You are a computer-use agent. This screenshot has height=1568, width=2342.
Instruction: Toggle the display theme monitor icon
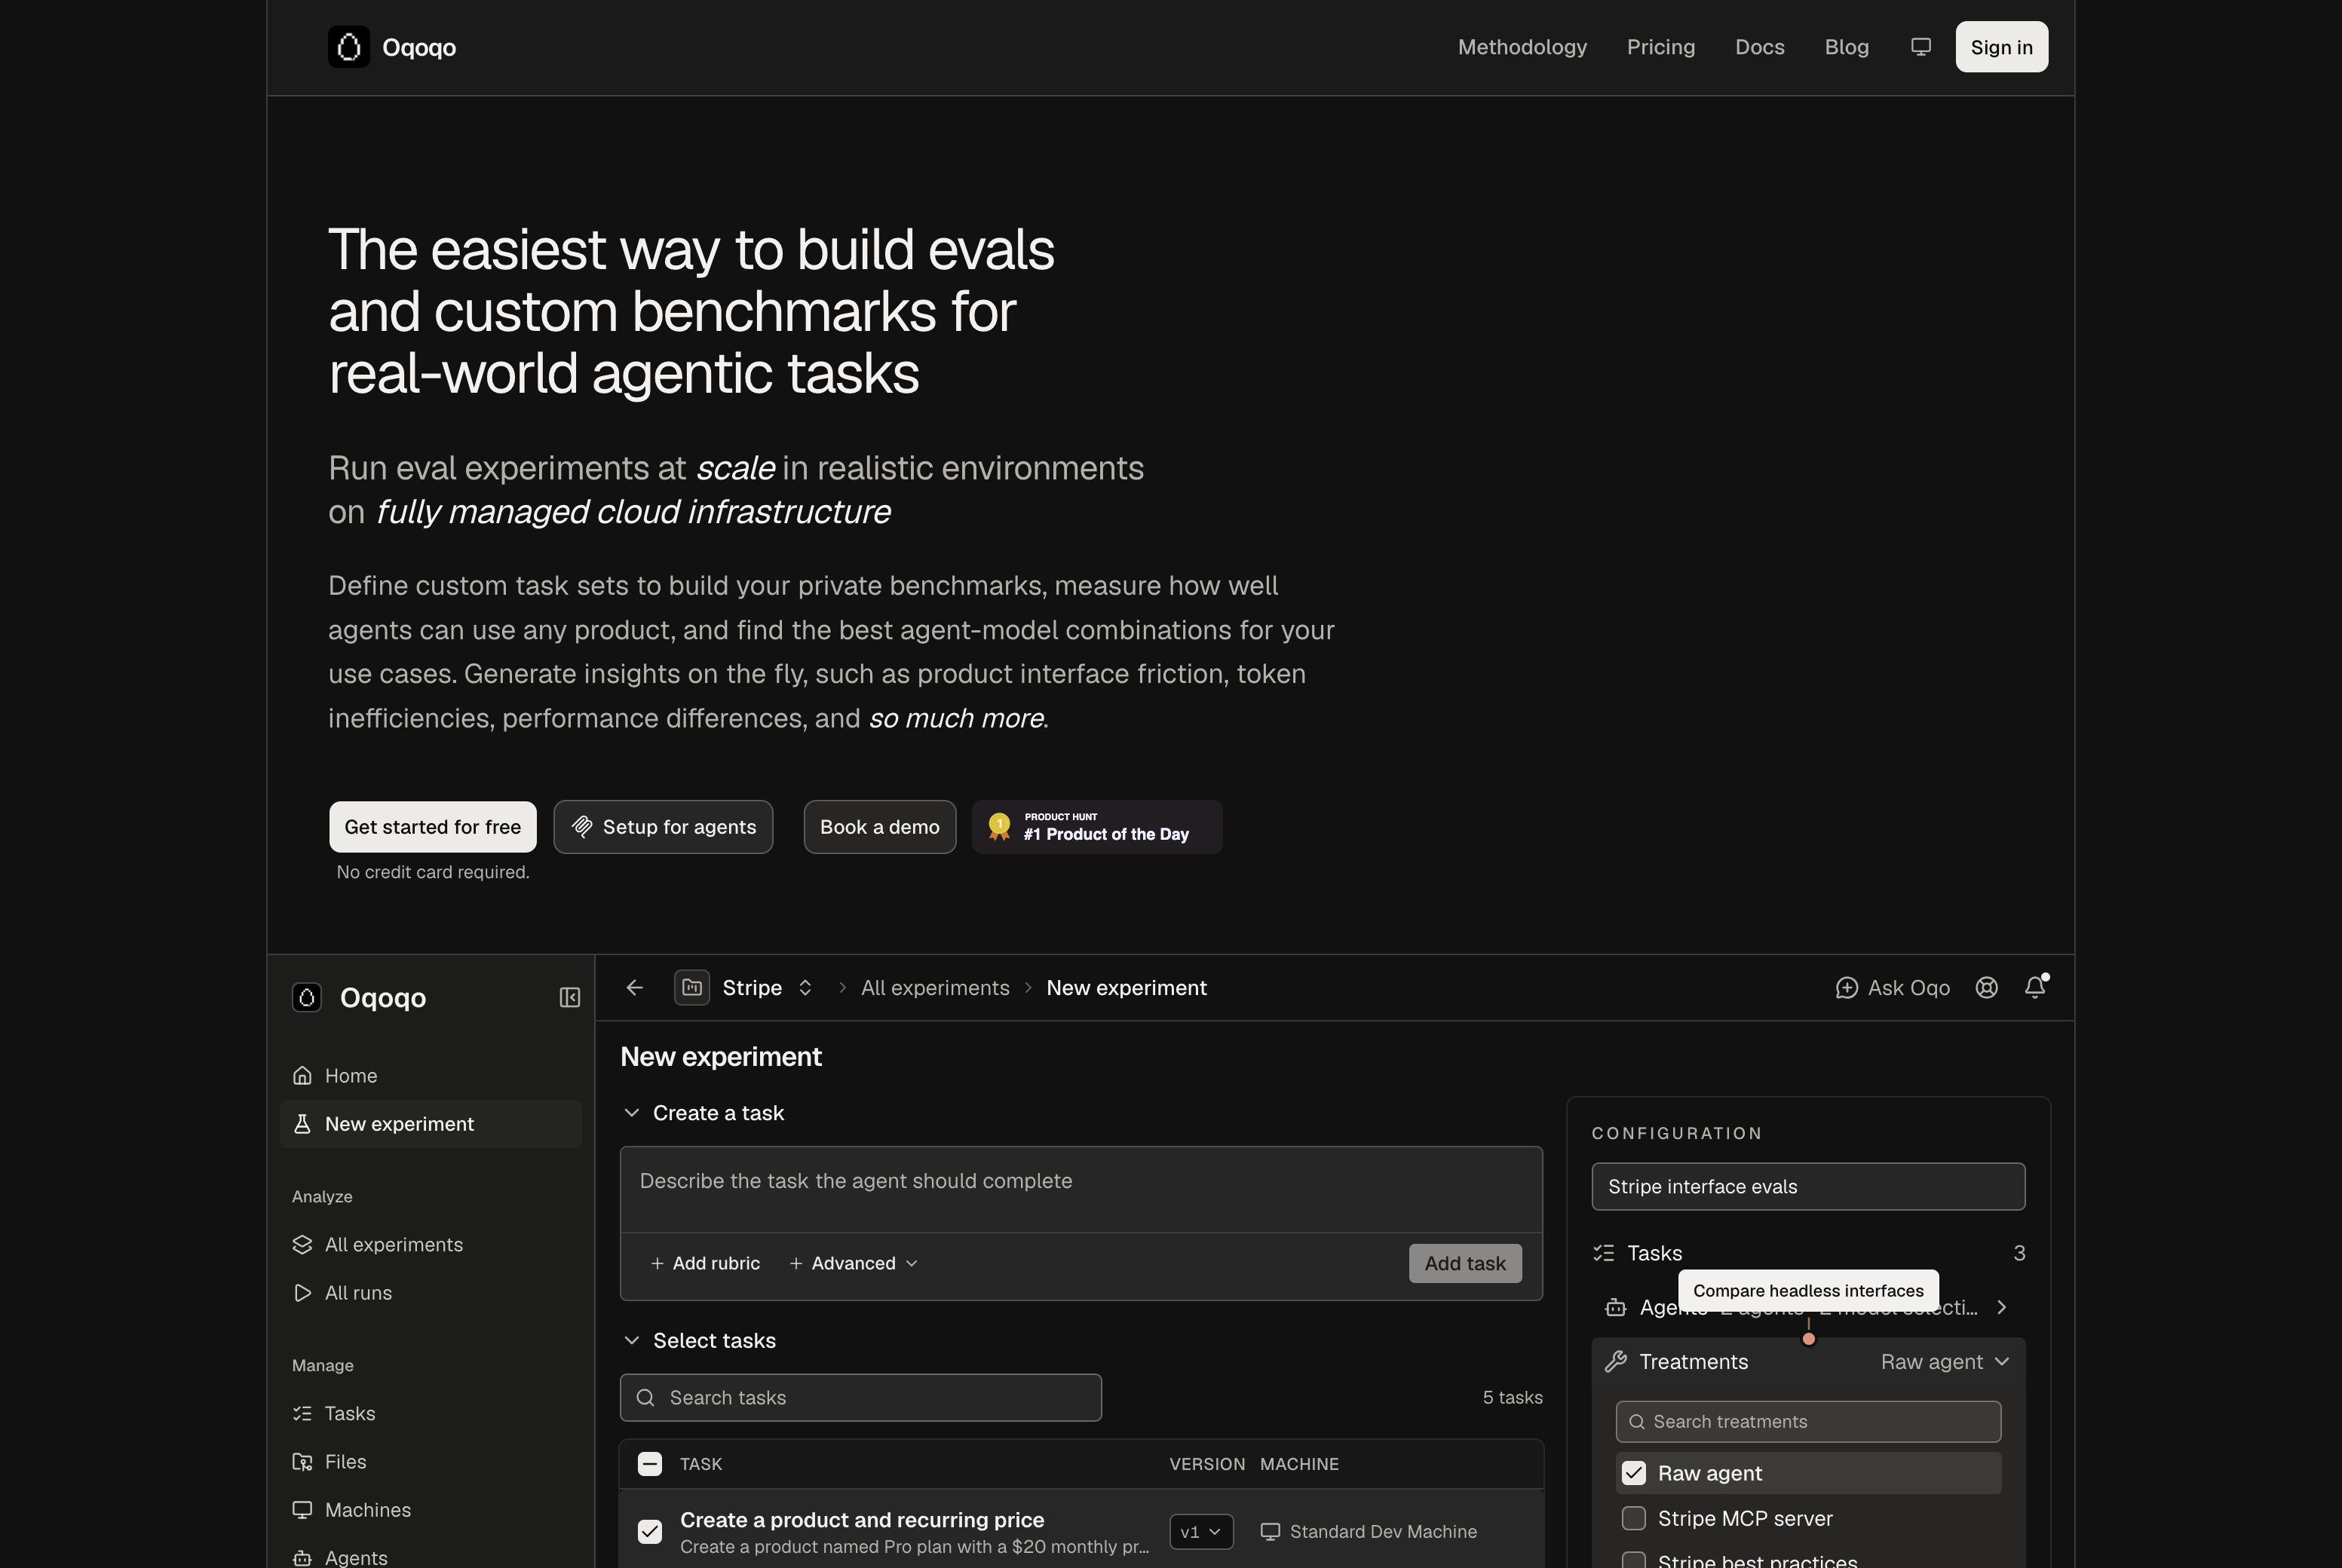(x=1920, y=47)
